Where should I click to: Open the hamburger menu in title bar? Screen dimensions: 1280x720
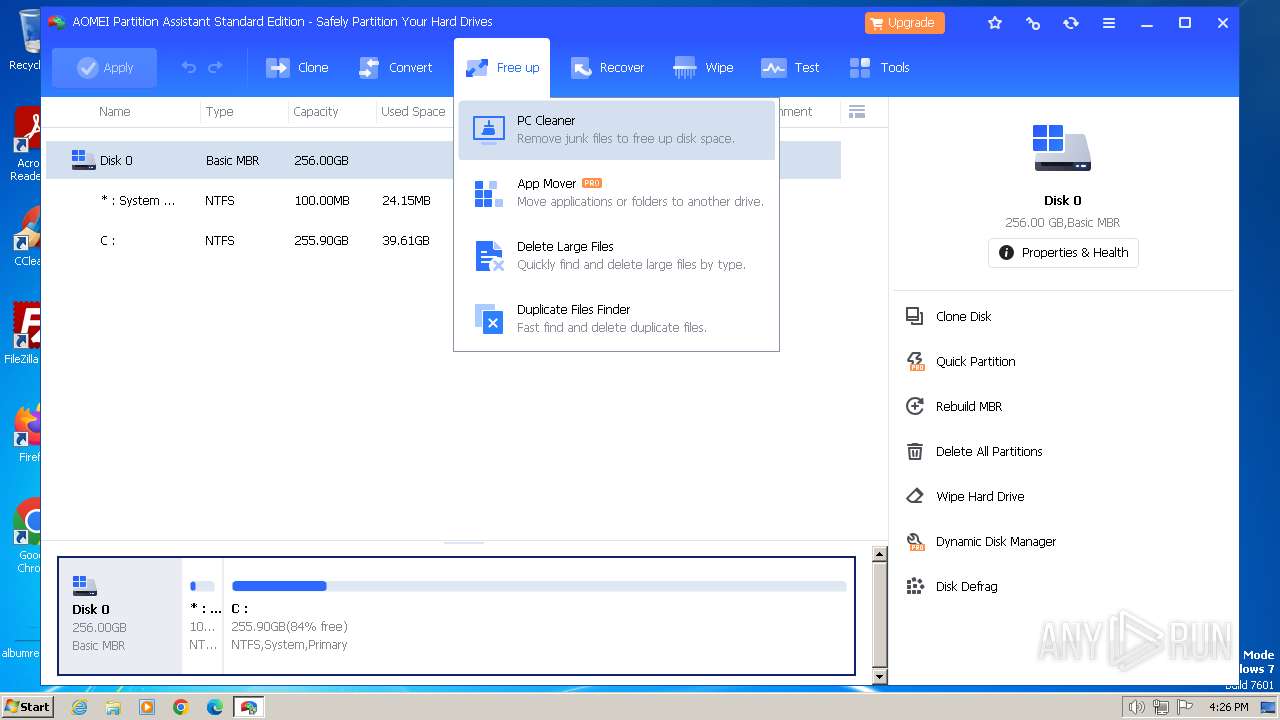1109,22
